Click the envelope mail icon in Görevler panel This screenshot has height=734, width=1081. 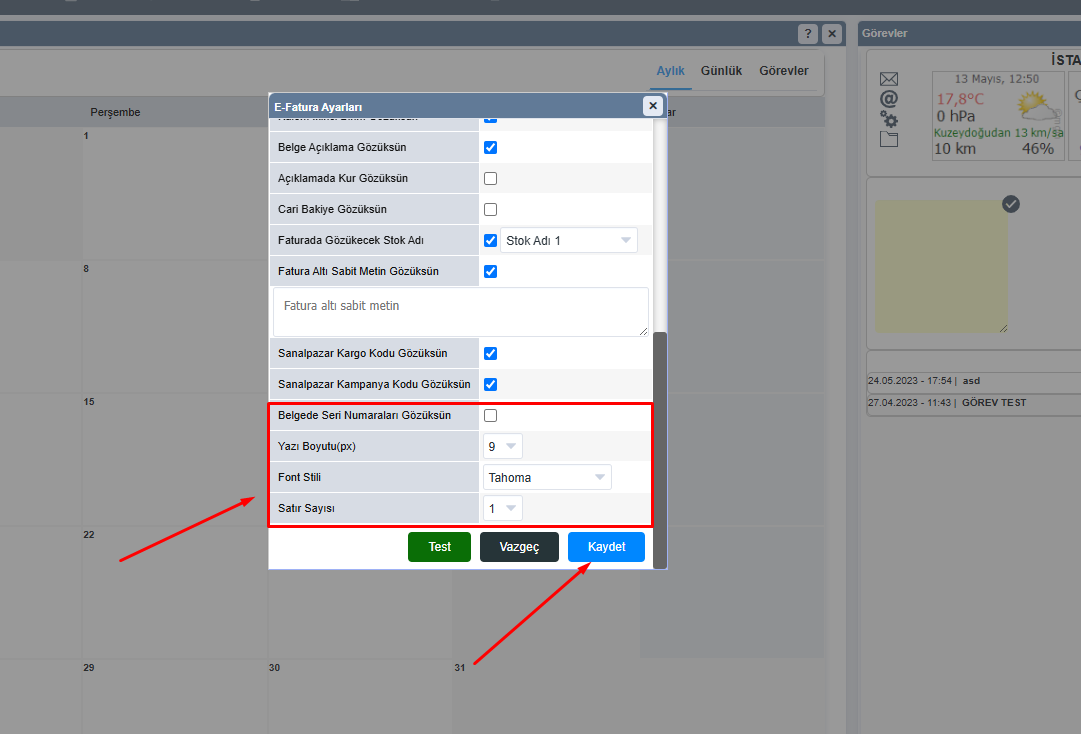point(889,79)
